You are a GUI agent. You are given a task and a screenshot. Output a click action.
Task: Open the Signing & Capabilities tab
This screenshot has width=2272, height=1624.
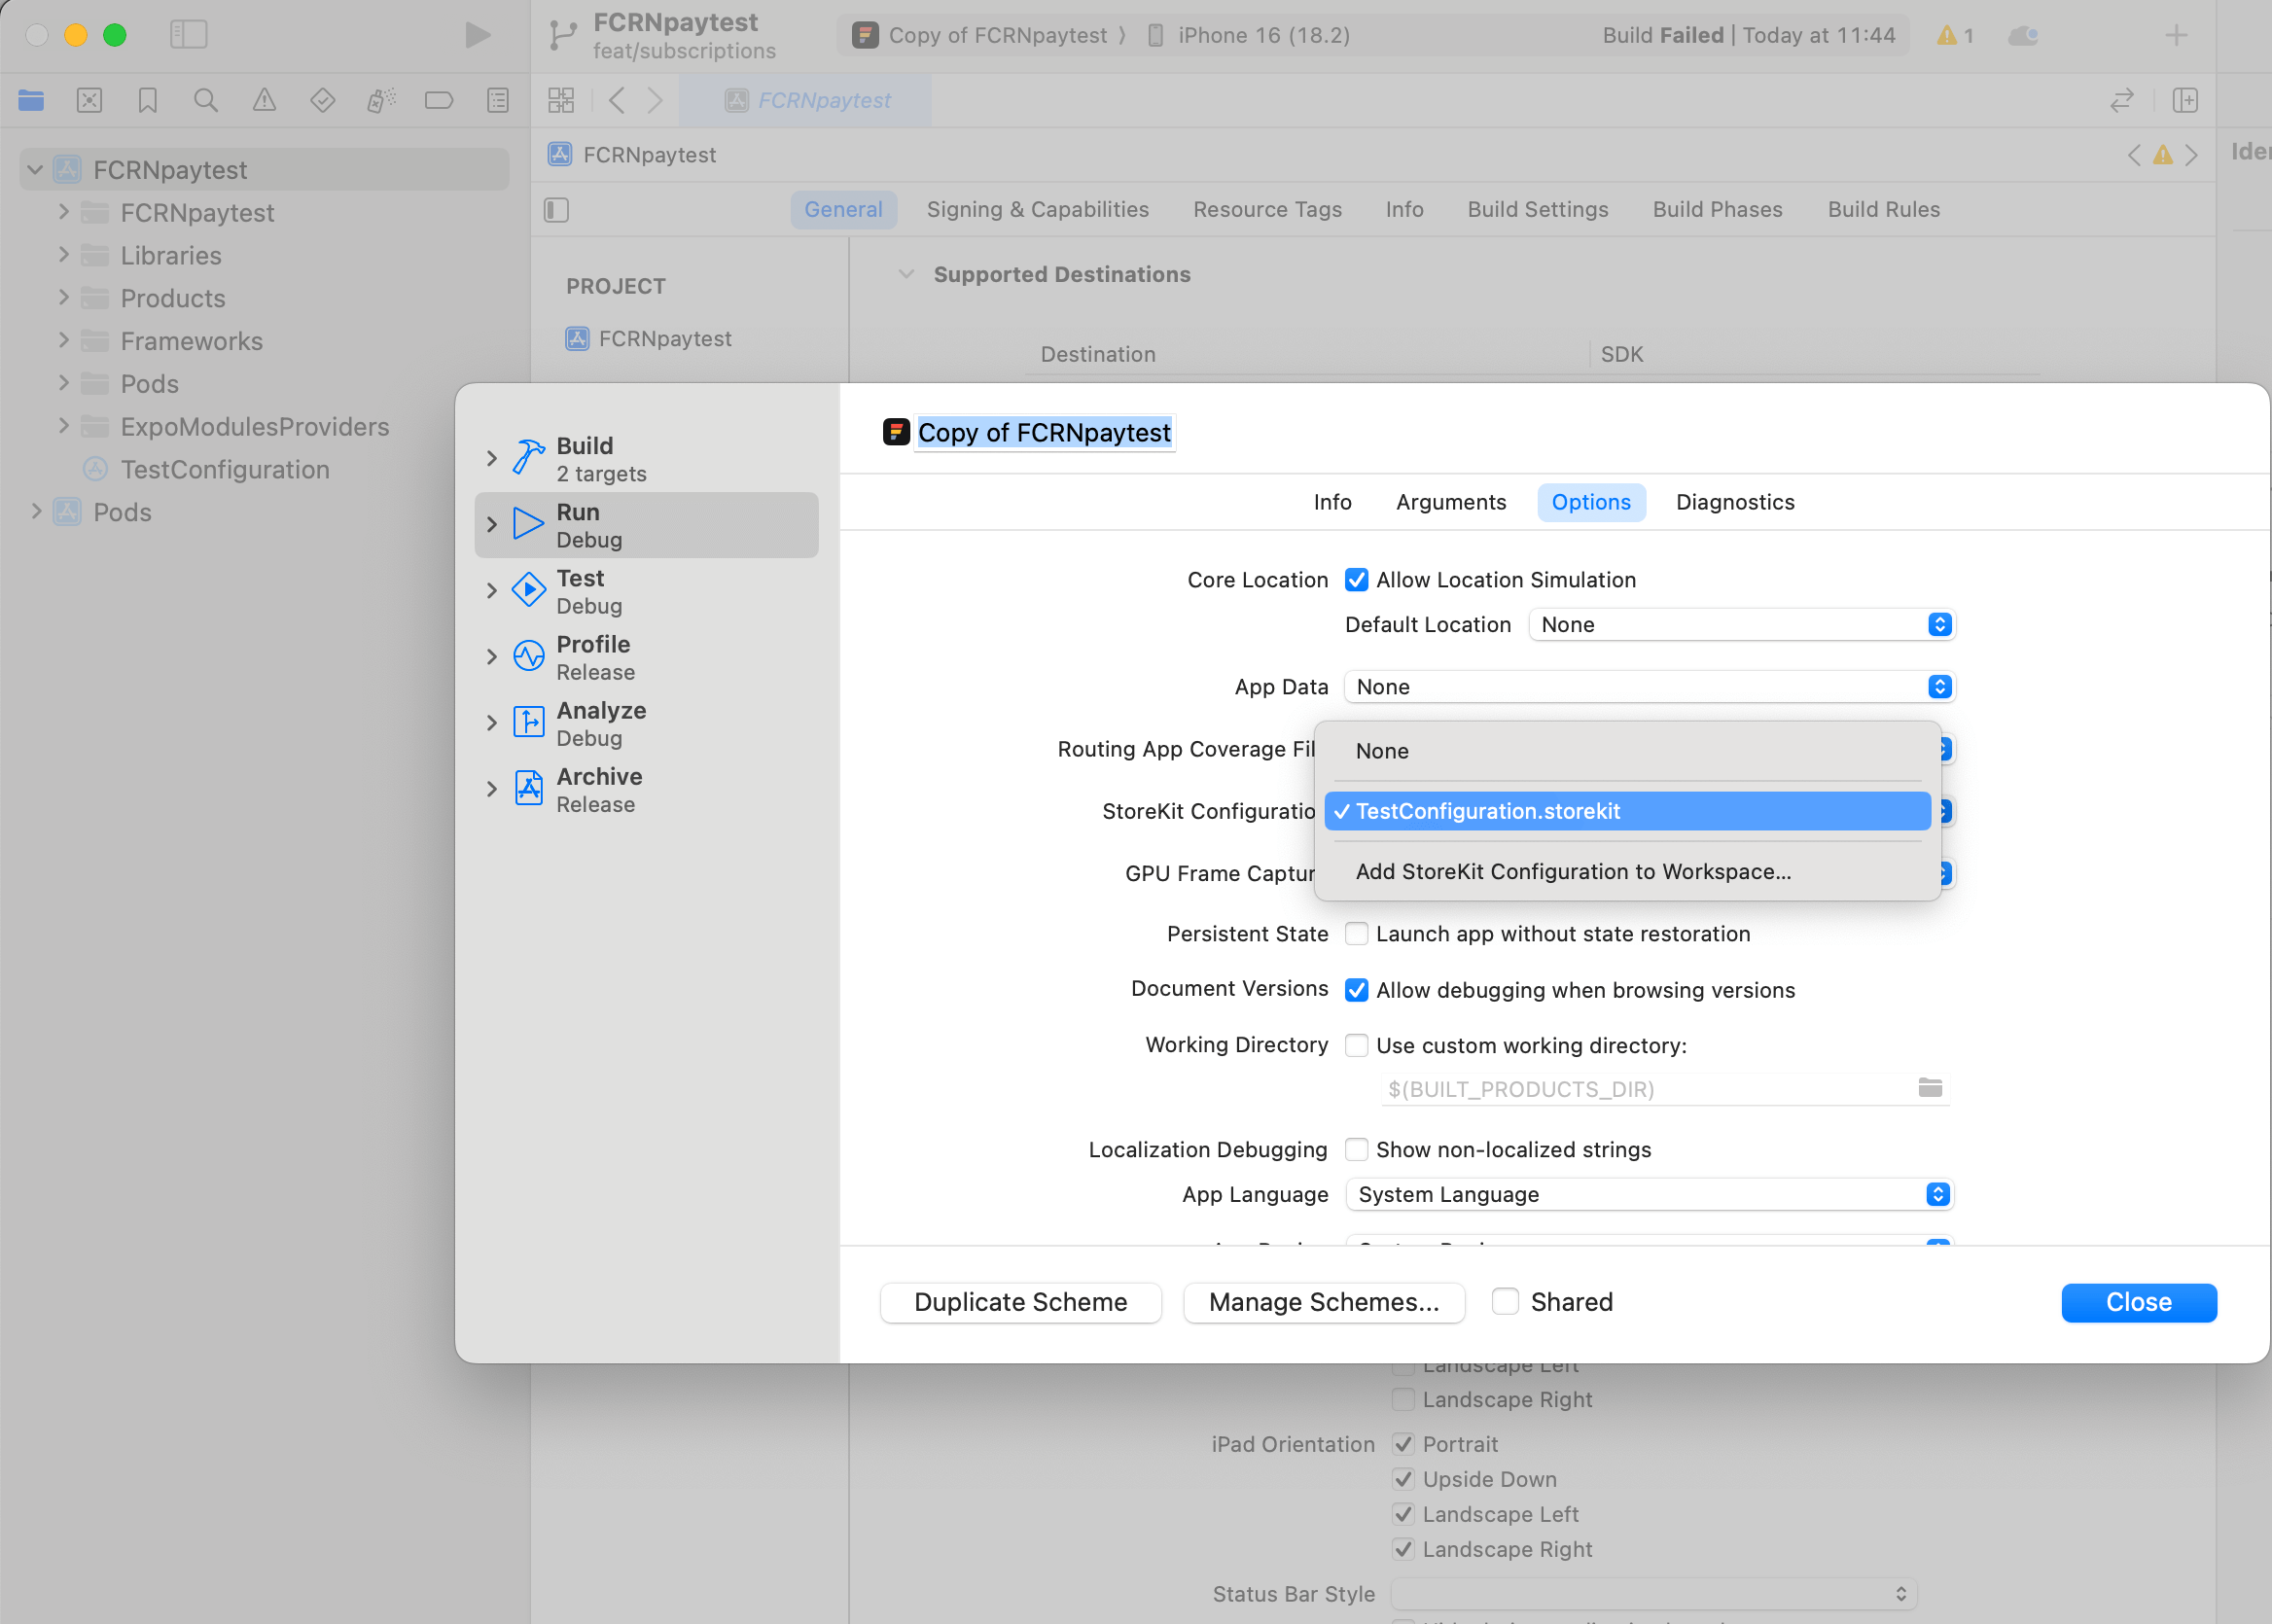[x=1037, y=209]
